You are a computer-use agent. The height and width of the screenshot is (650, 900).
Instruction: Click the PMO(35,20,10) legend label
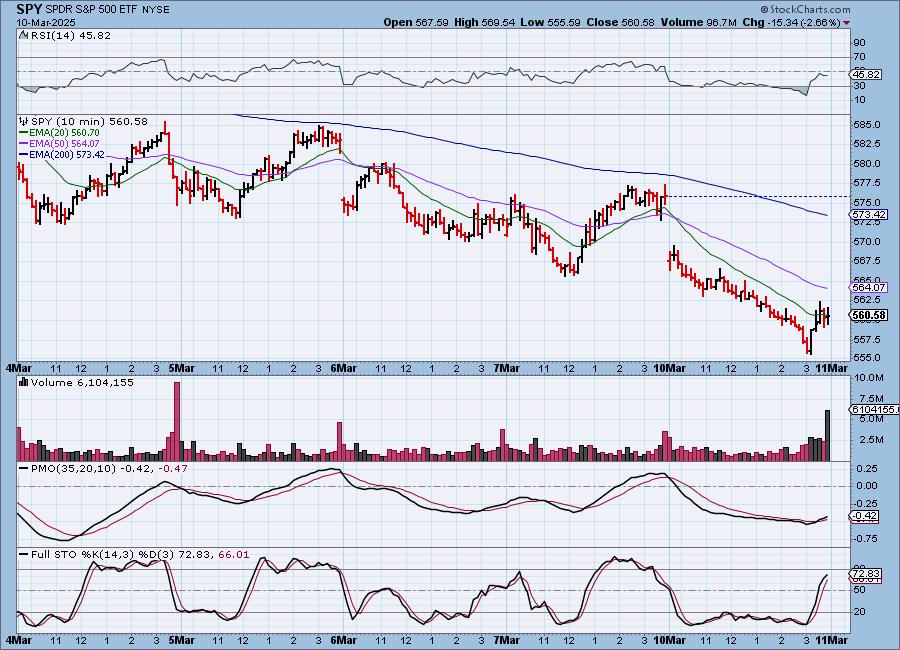pos(73,469)
